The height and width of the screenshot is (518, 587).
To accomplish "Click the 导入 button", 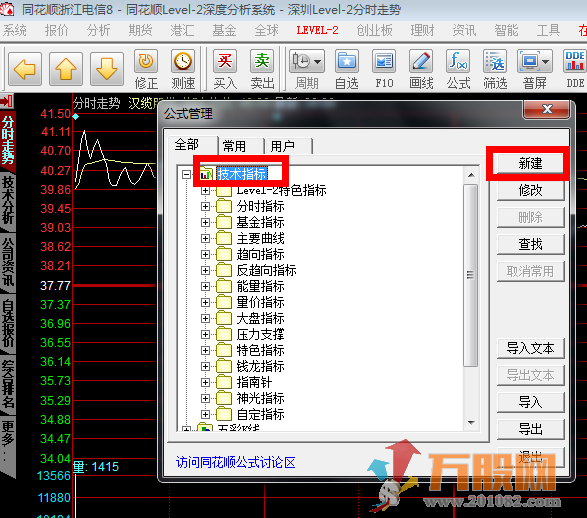I will [x=530, y=402].
